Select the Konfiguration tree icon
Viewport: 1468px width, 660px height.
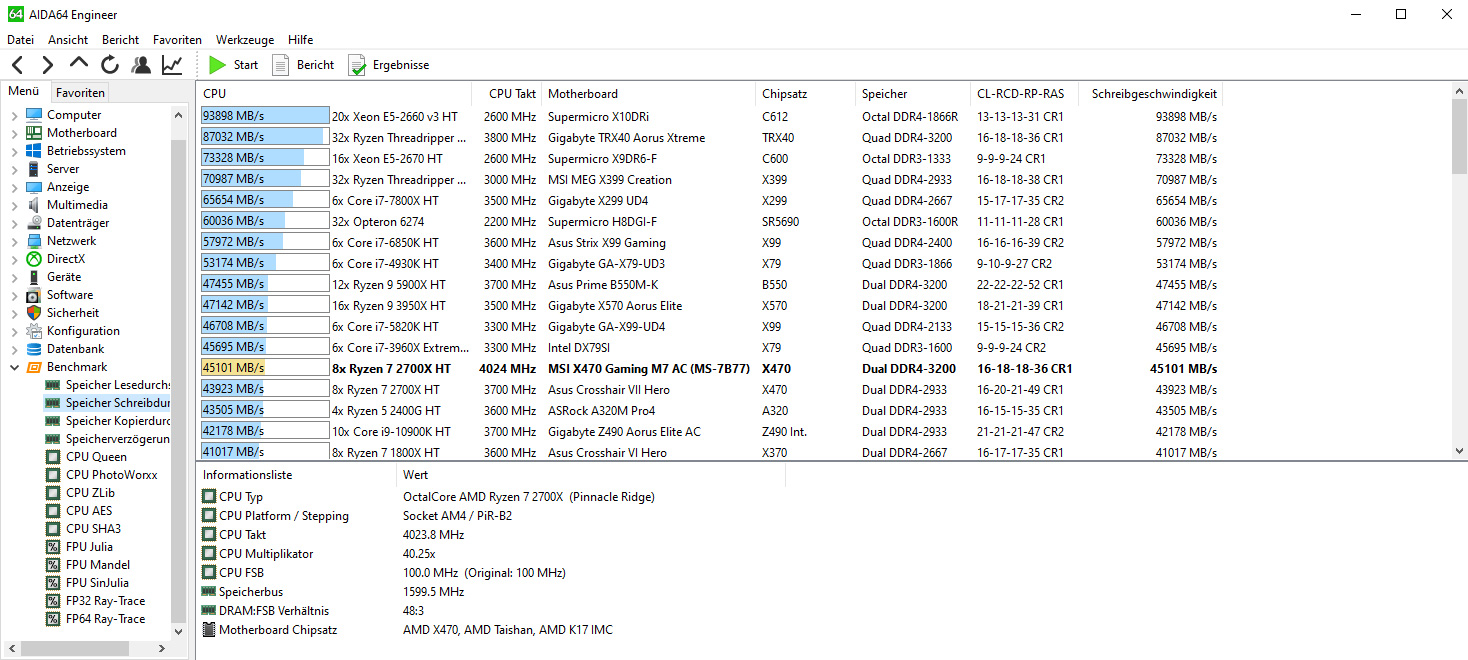[x=34, y=331]
